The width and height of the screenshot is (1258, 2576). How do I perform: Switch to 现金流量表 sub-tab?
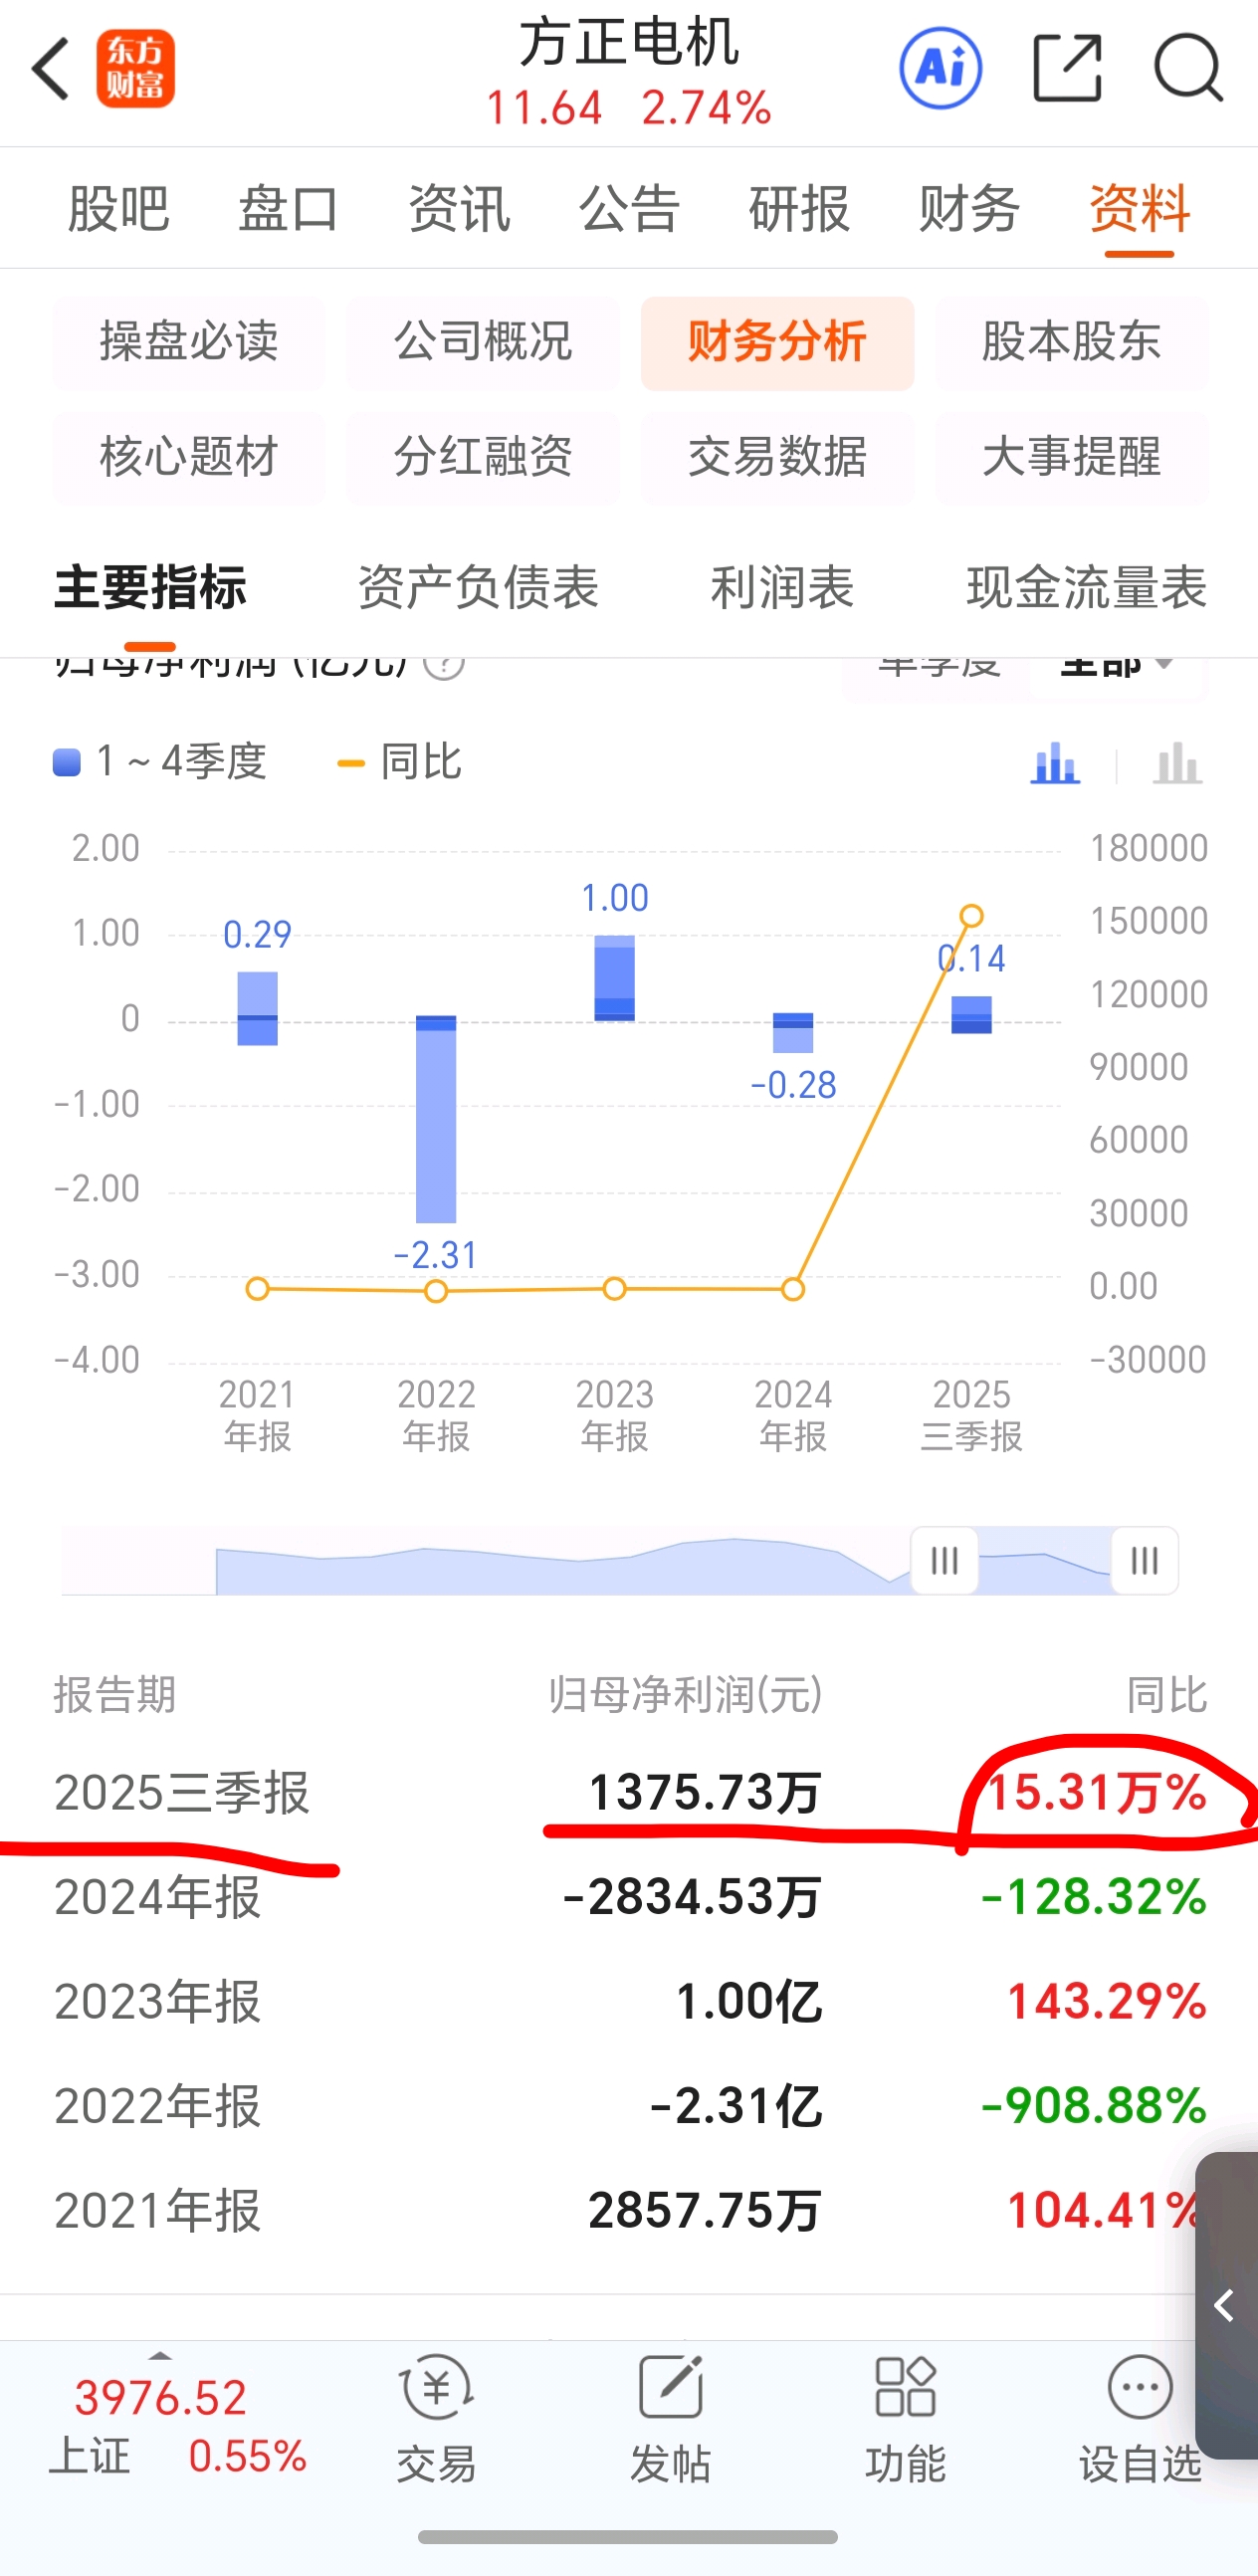click(x=1087, y=587)
